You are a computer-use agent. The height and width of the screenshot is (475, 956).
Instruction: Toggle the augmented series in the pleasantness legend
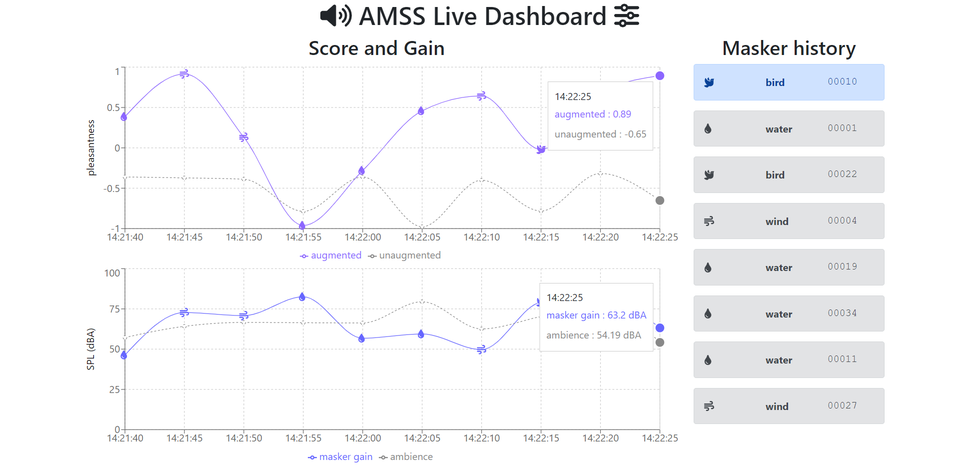[331, 256]
